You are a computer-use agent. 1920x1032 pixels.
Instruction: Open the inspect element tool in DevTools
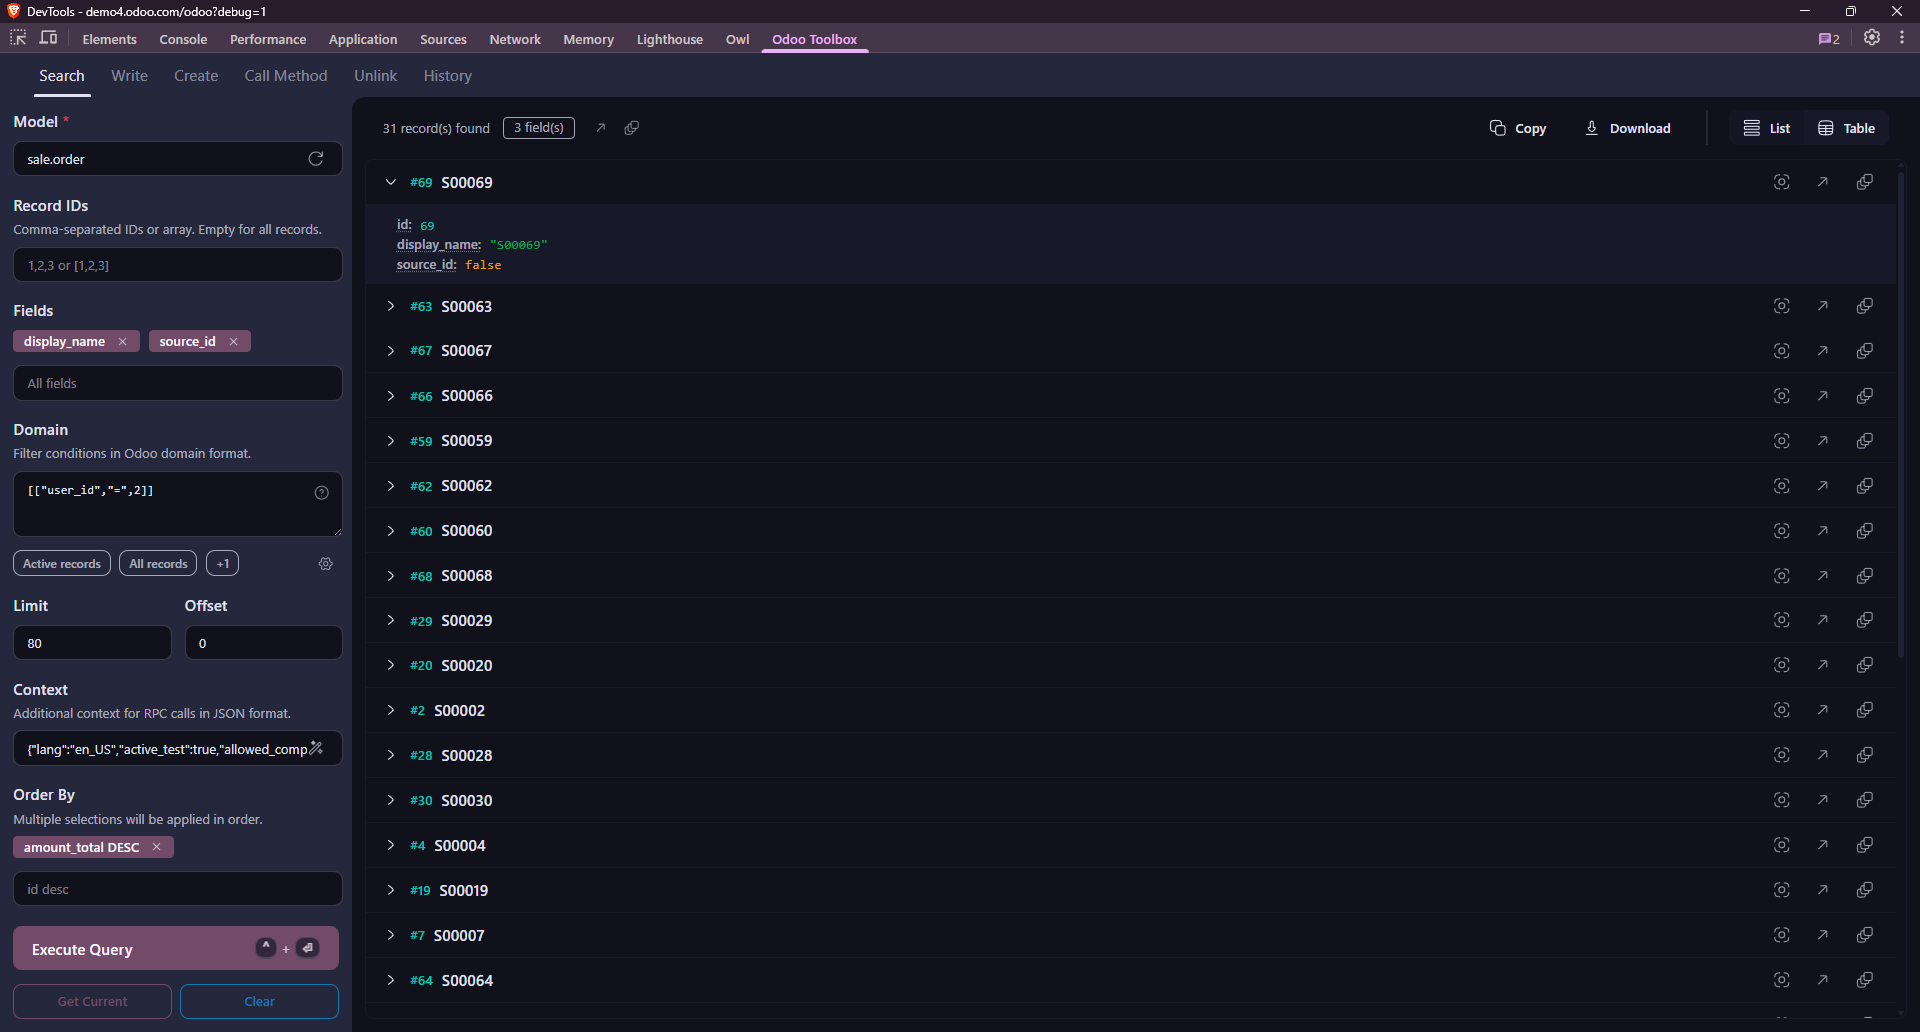coord(17,37)
